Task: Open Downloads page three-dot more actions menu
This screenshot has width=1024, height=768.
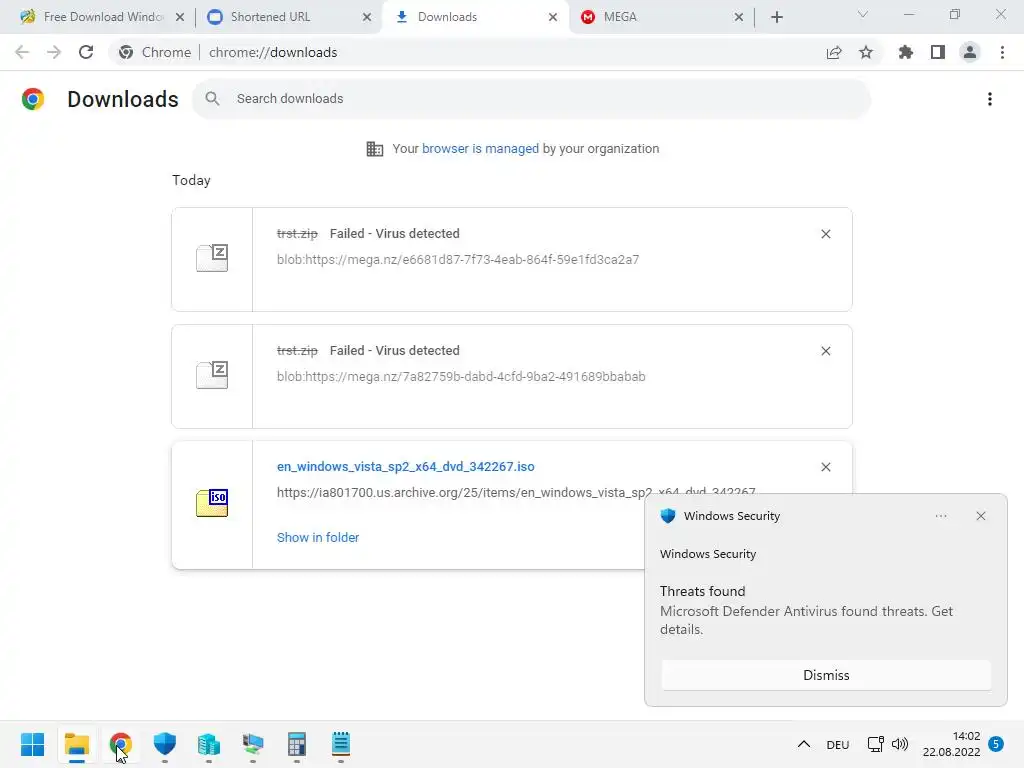Action: [x=990, y=99]
